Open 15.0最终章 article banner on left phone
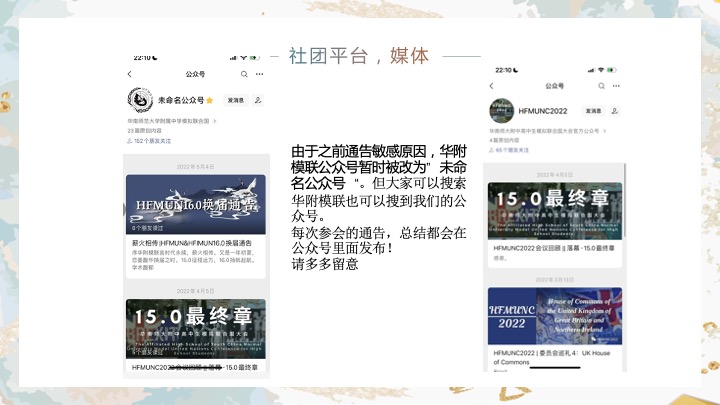The height and width of the screenshot is (405, 720). pos(196,328)
